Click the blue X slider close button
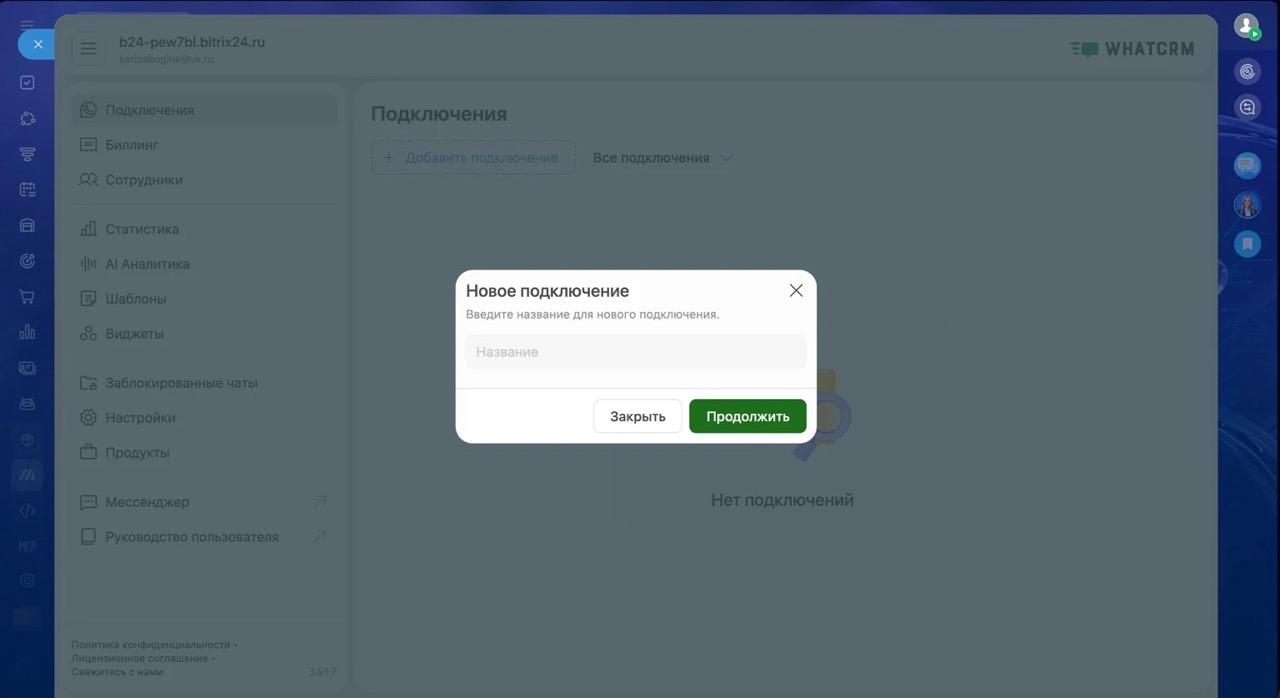Image resolution: width=1280 pixels, height=698 pixels. point(37,44)
